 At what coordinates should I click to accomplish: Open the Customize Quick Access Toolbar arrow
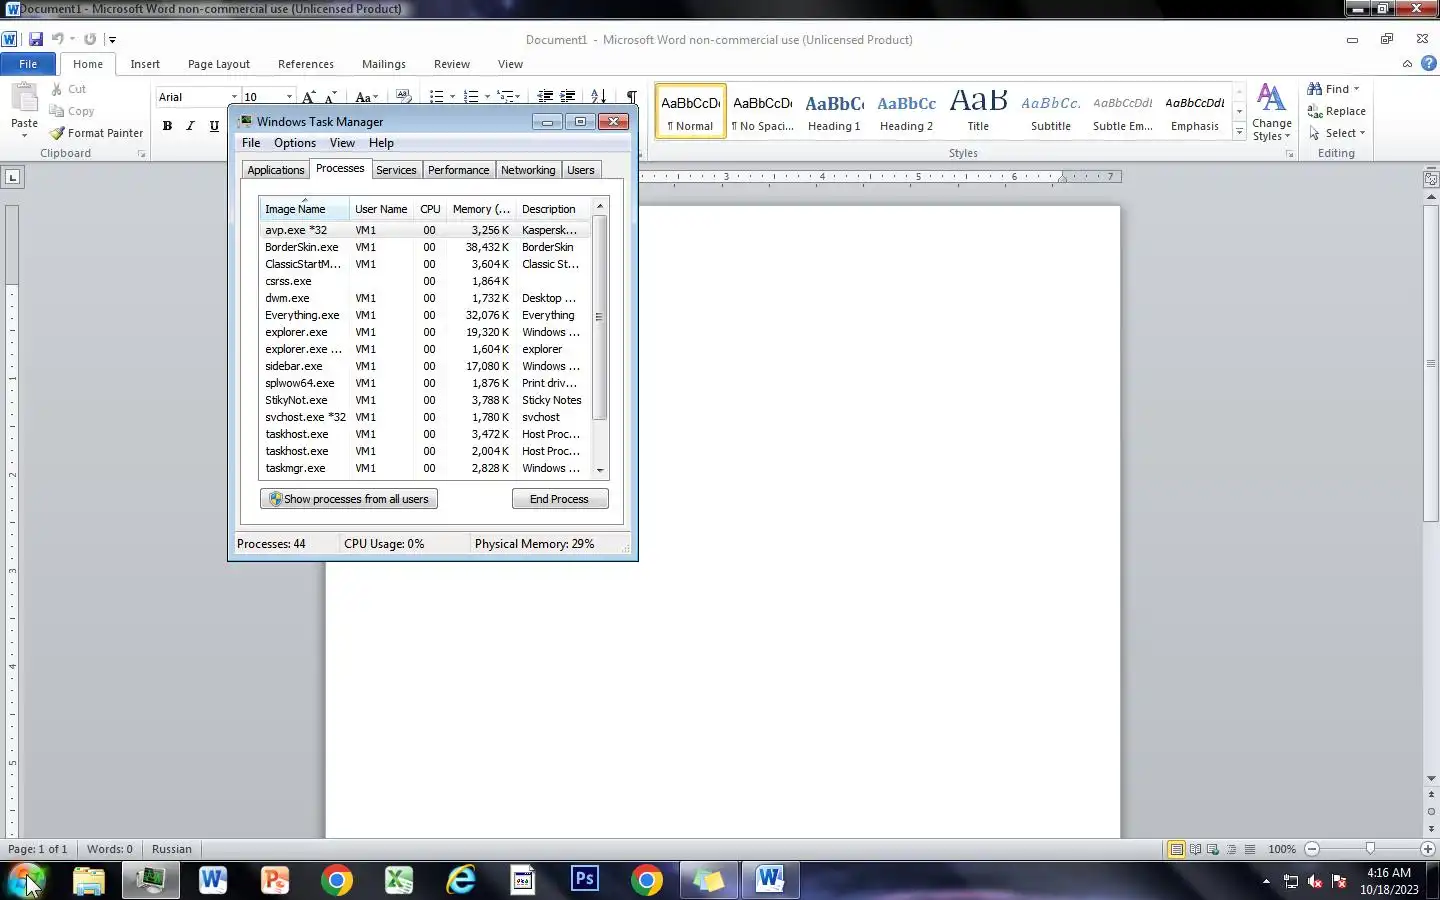click(x=112, y=40)
